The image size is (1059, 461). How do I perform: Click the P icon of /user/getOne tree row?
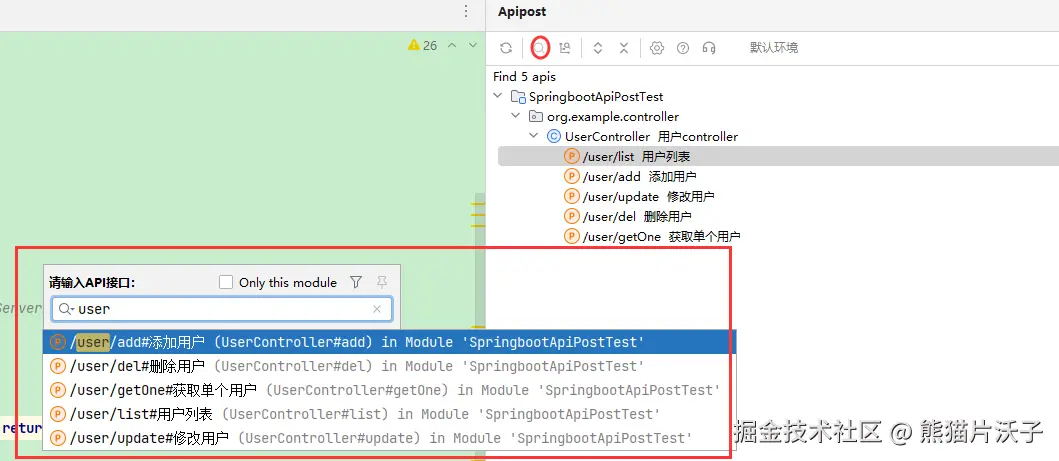tap(572, 236)
